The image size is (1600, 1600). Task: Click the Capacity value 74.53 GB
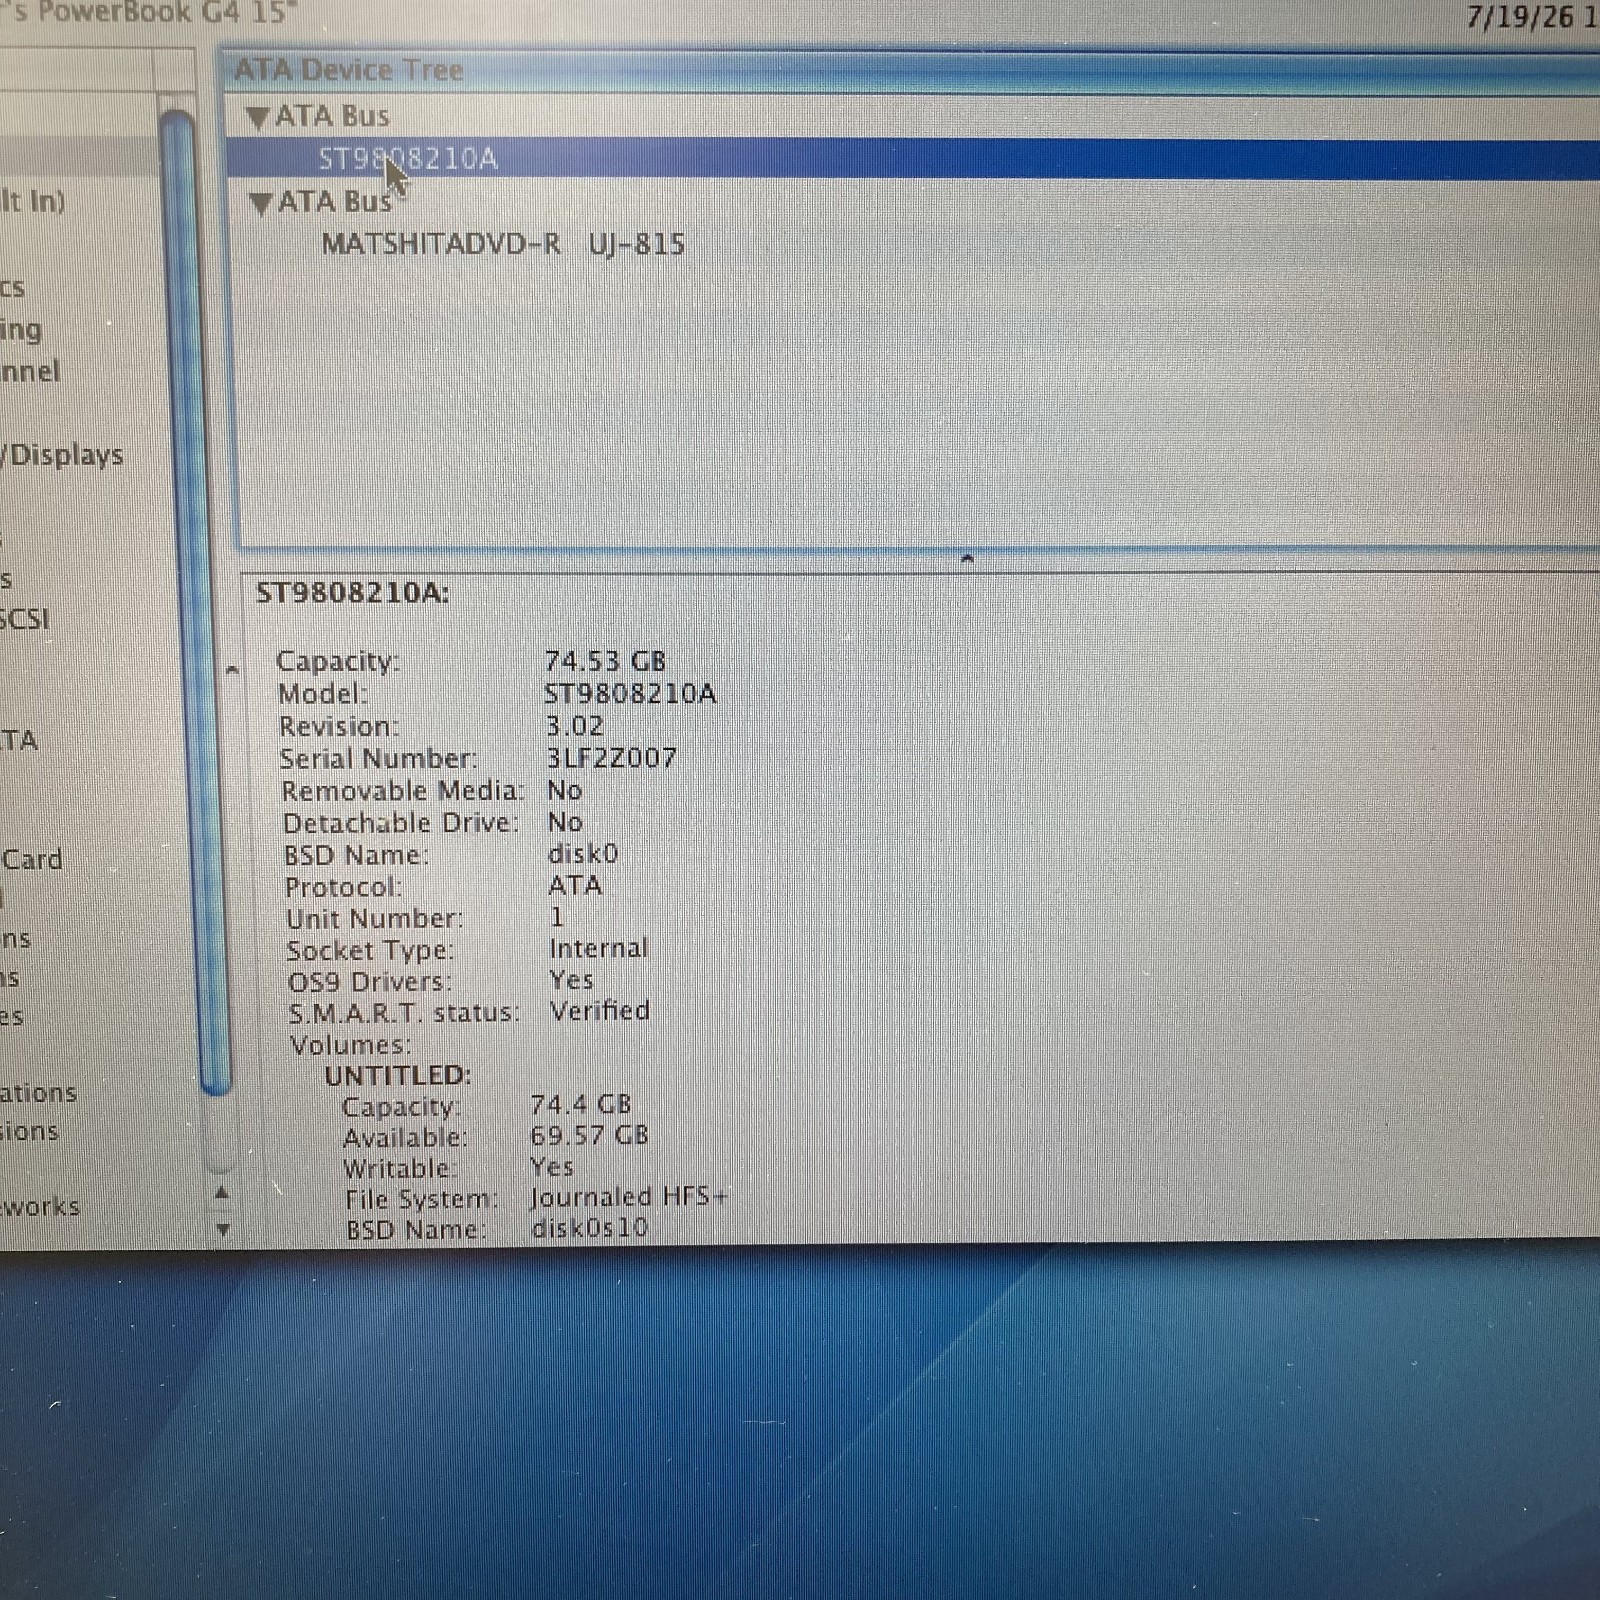pos(605,661)
